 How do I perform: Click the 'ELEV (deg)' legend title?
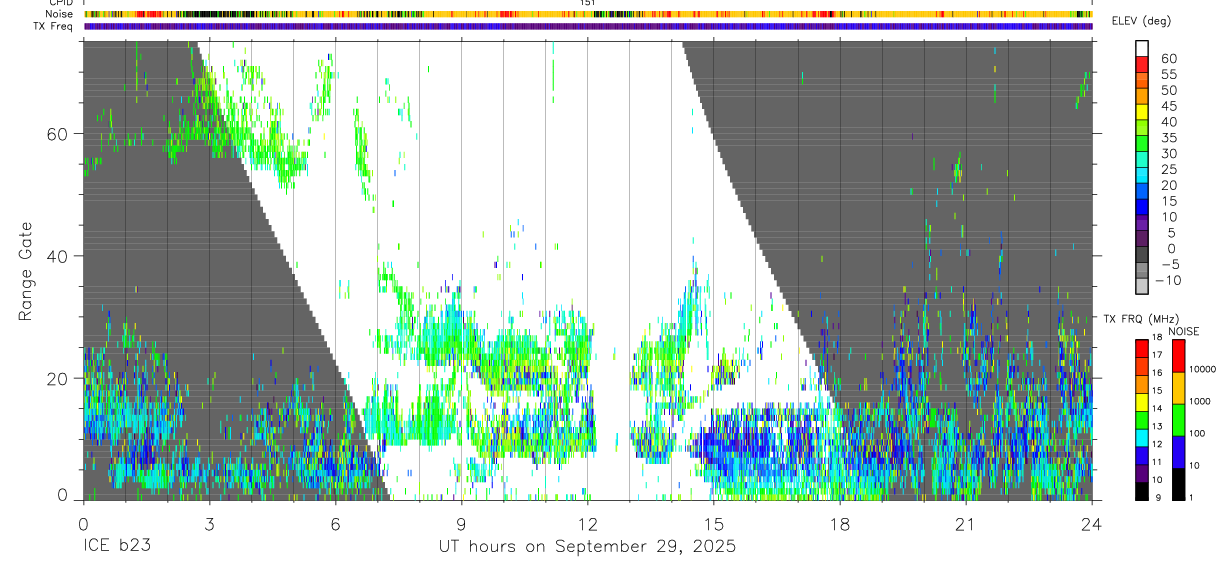pos(1141,21)
